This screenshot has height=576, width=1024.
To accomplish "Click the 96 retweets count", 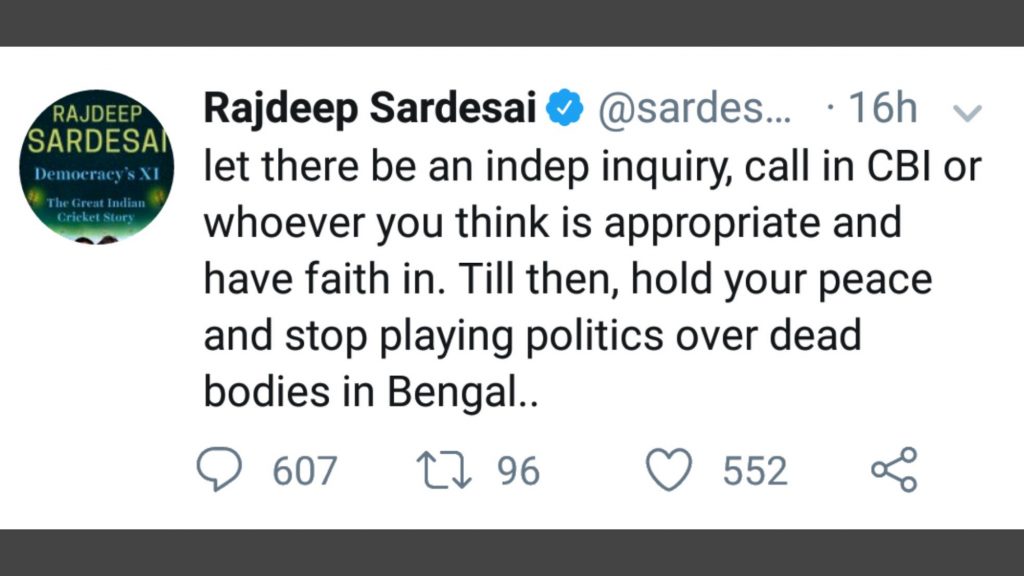I will pos(518,471).
